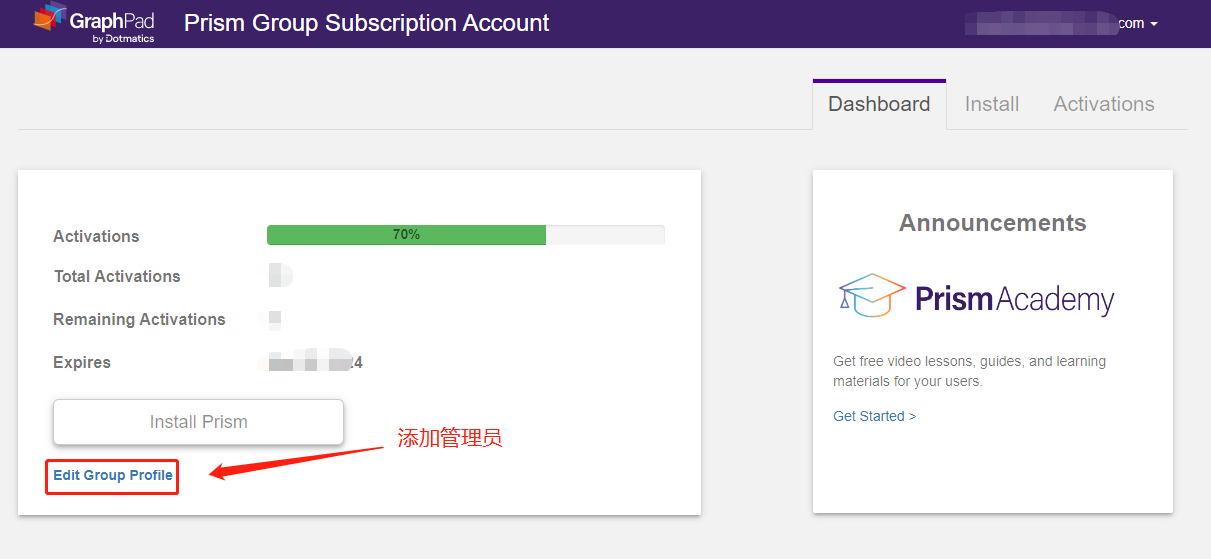Click the Remaining Activations label
Screen dimensions: 1211x559
tap(139, 319)
